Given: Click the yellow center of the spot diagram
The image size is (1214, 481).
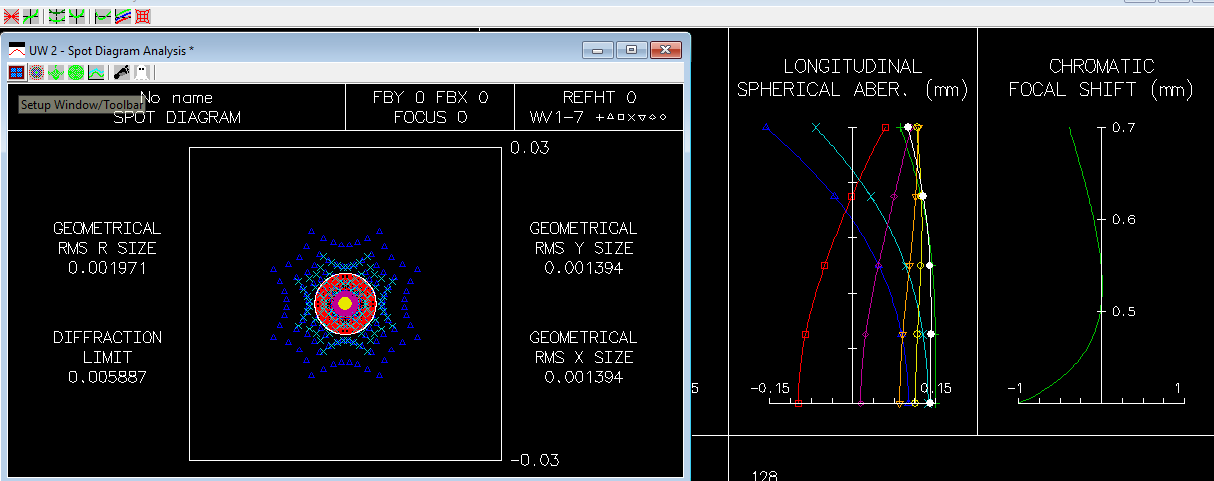Looking at the screenshot, I should 345,302.
